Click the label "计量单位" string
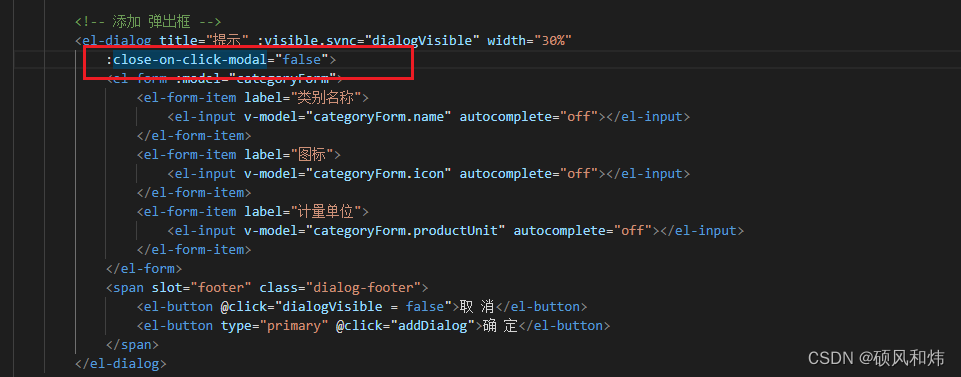The image size is (961, 377). [330, 211]
